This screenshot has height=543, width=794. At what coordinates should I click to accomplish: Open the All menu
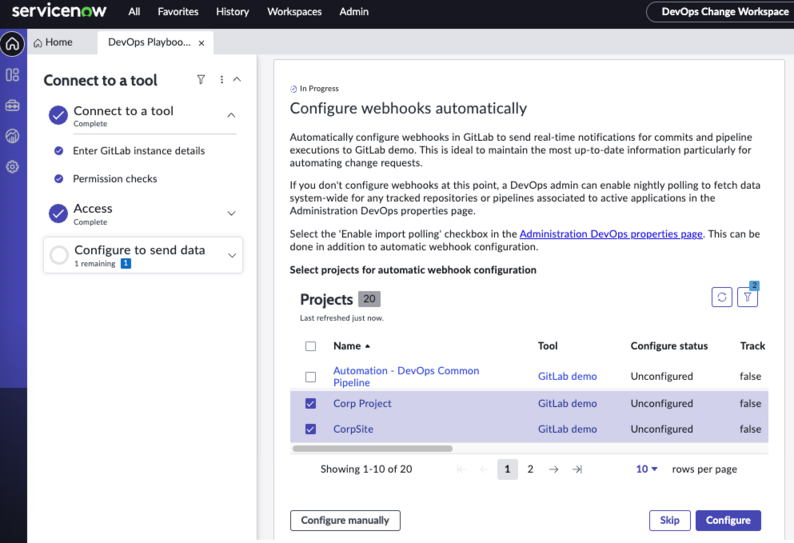(134, 11)
